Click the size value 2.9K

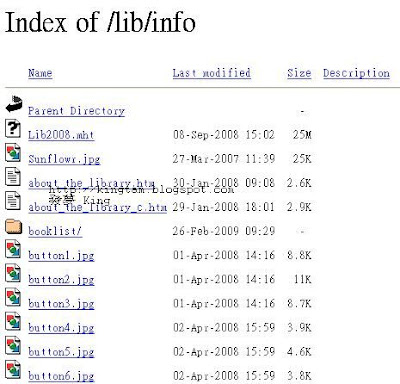point(299,207)
